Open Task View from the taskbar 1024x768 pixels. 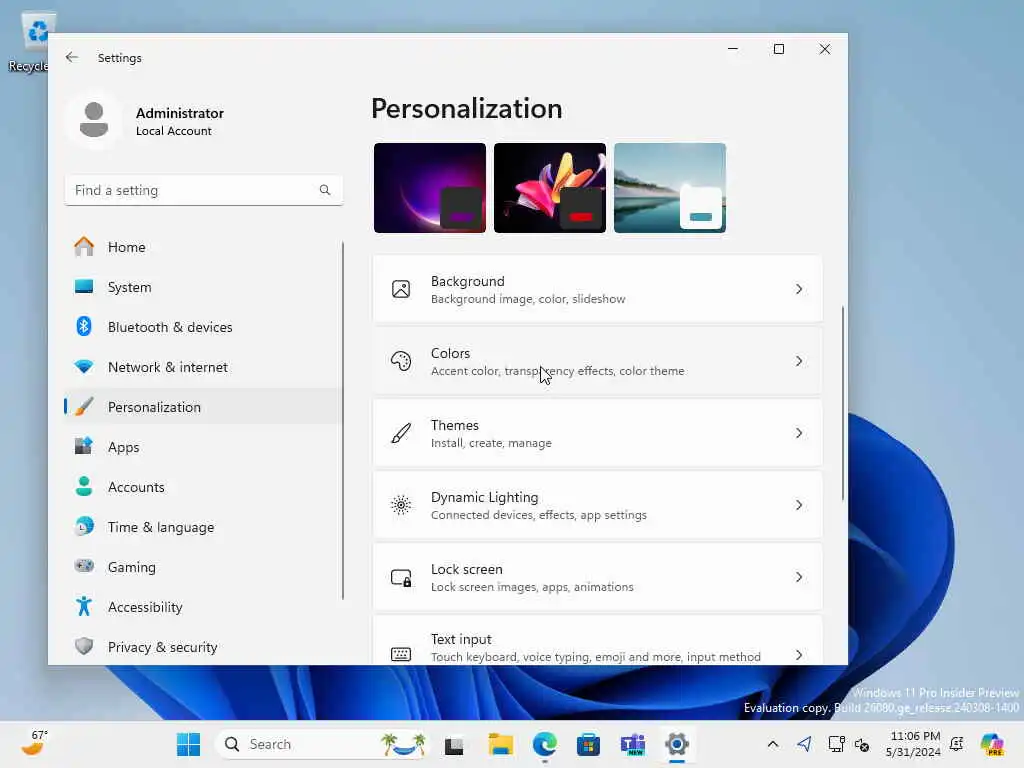[454, 745]
